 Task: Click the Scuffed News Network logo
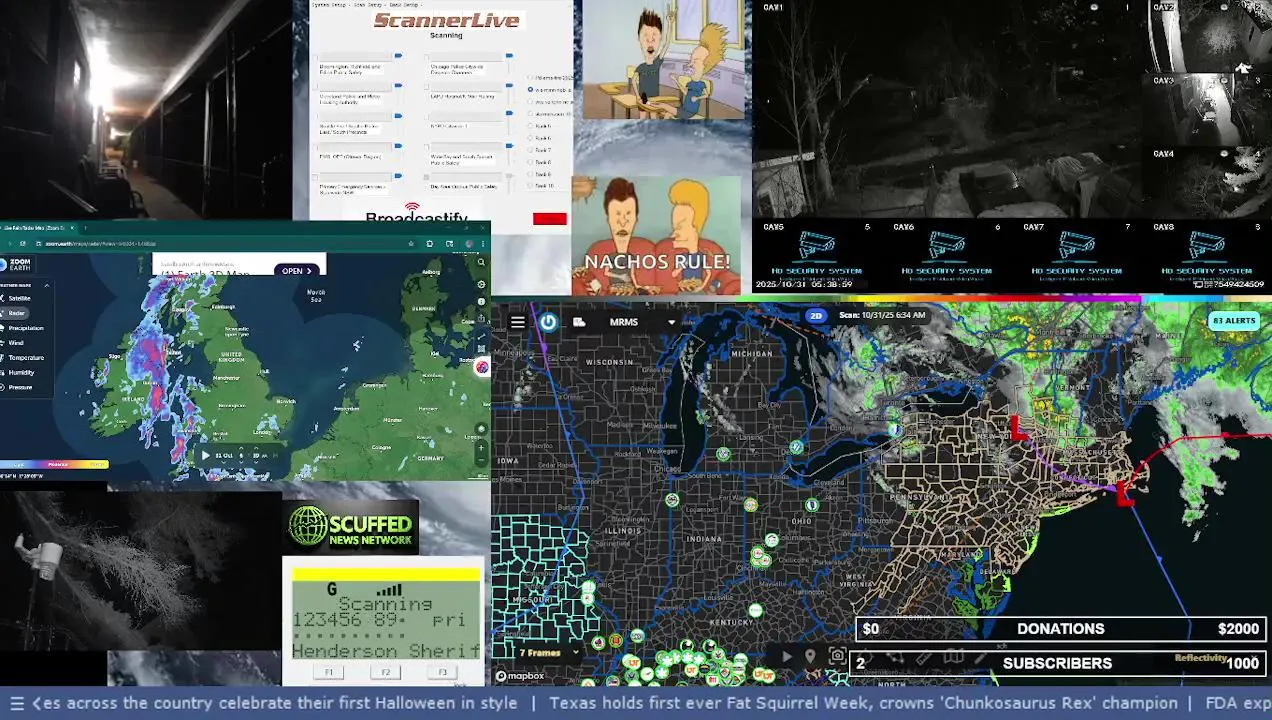351,527
